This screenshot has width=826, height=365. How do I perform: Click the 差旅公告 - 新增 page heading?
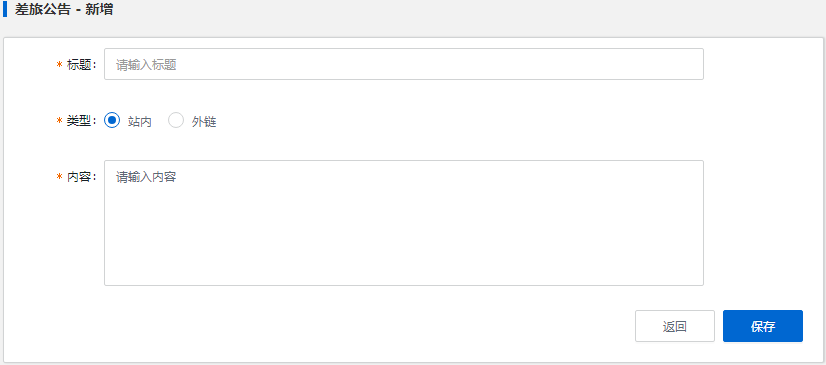(x=64, y=9)
